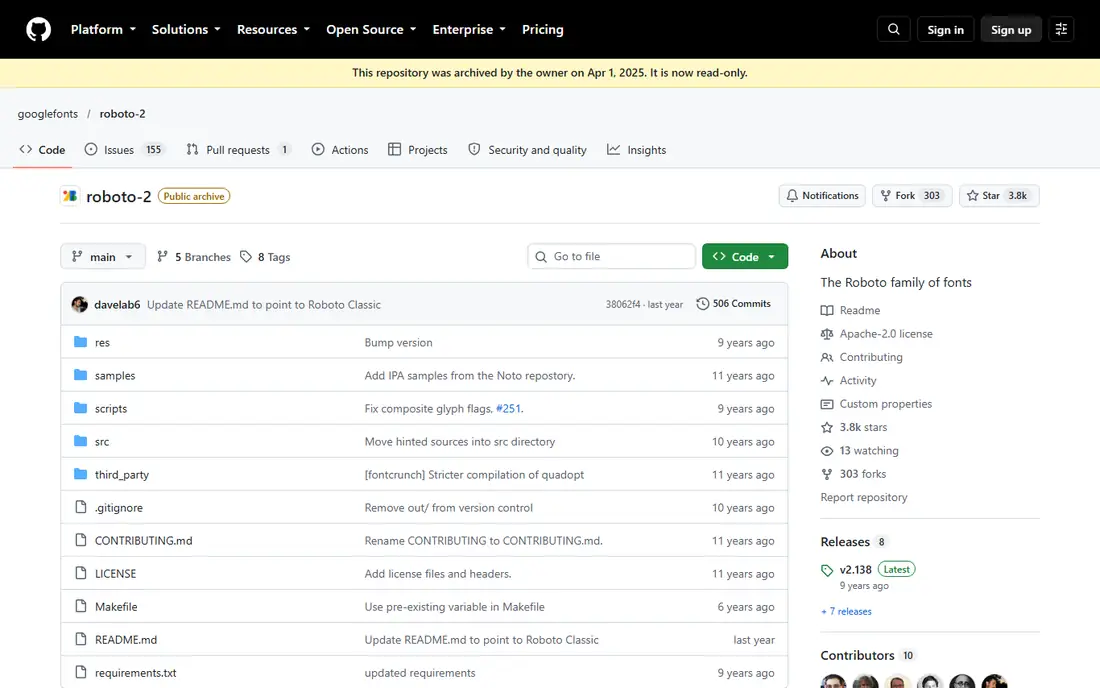The width and height of the screenshot is (1100, 688).
Task: Click the Sign in button
Action: coord(945,29)
